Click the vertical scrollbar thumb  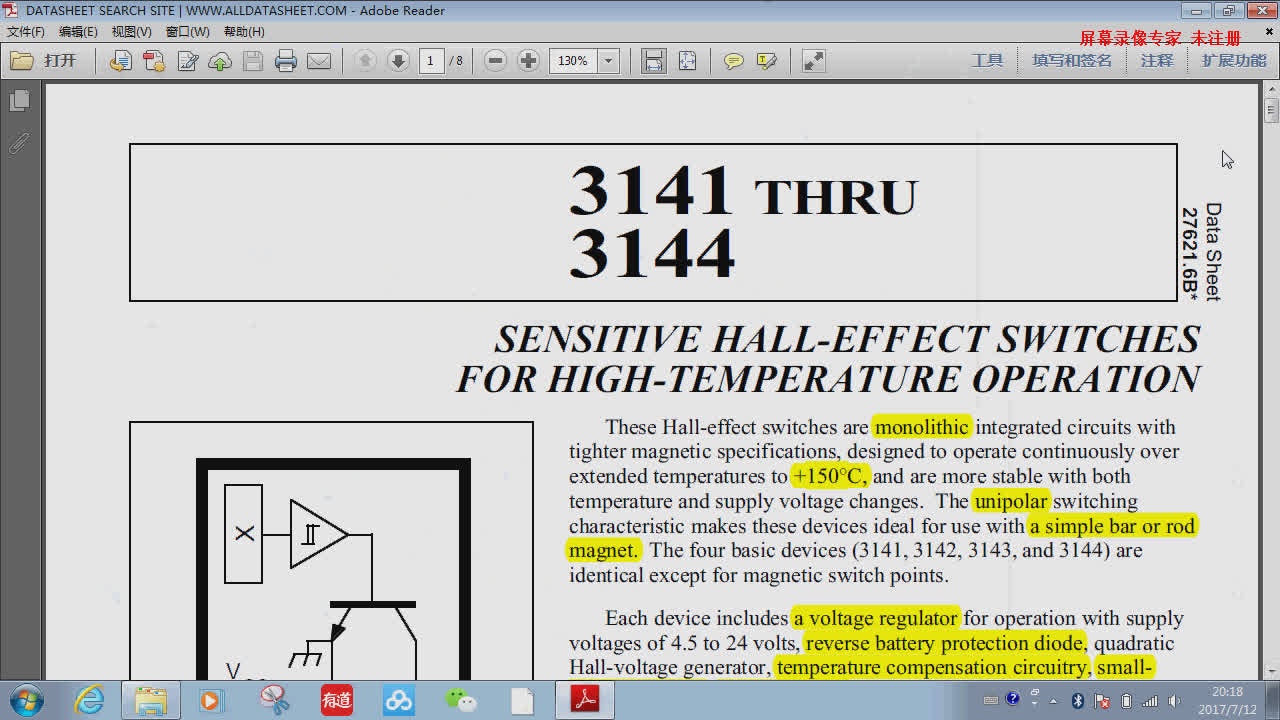pos(1271,109)
